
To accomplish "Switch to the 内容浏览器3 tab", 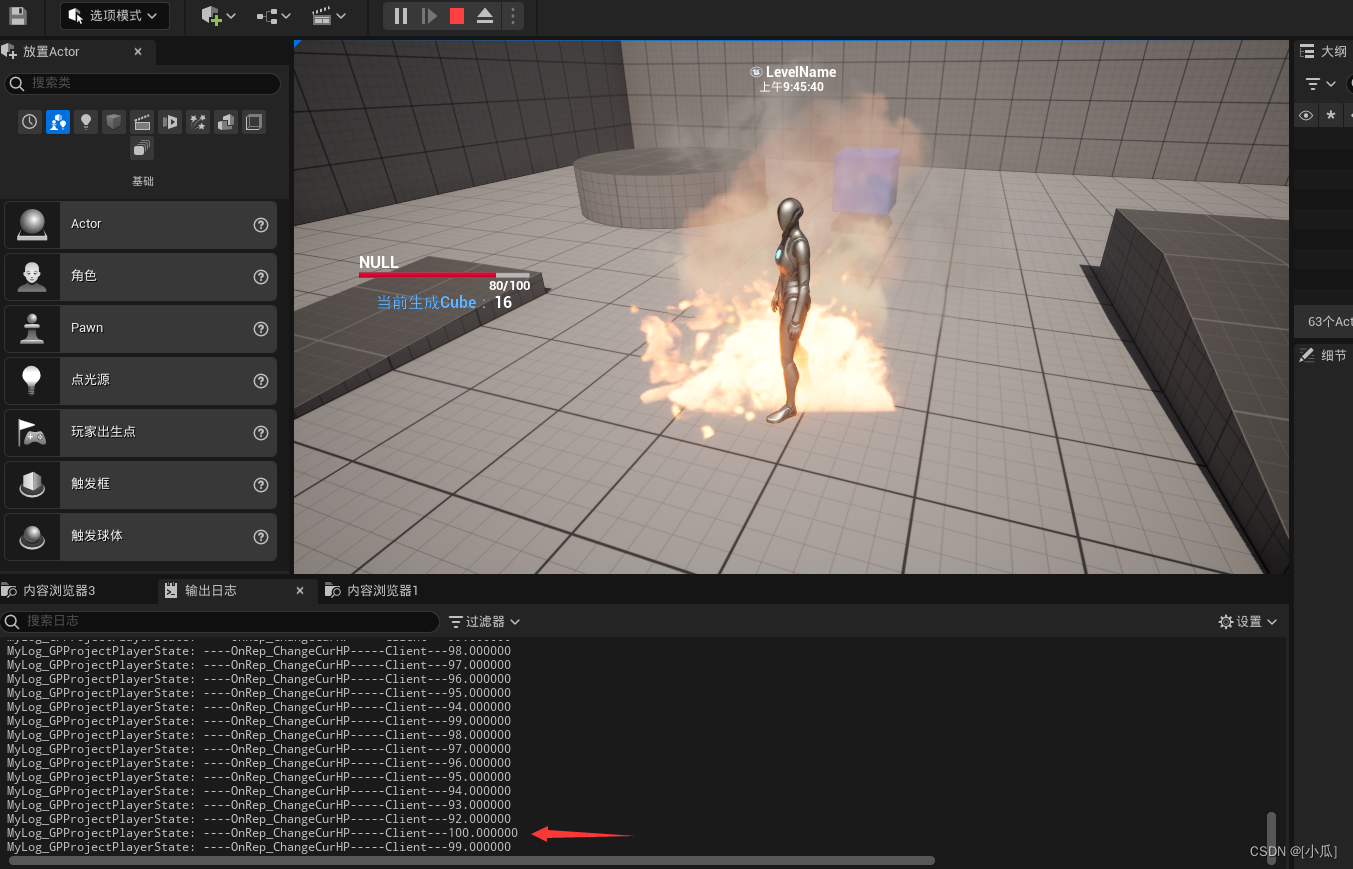I will tap(59, 591).
